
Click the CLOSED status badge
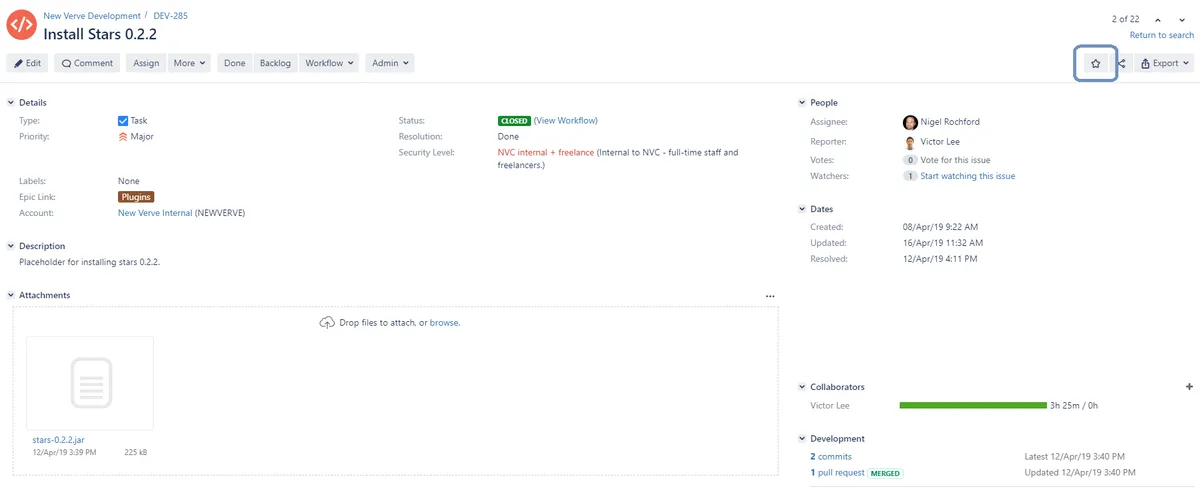coord(514,121)
